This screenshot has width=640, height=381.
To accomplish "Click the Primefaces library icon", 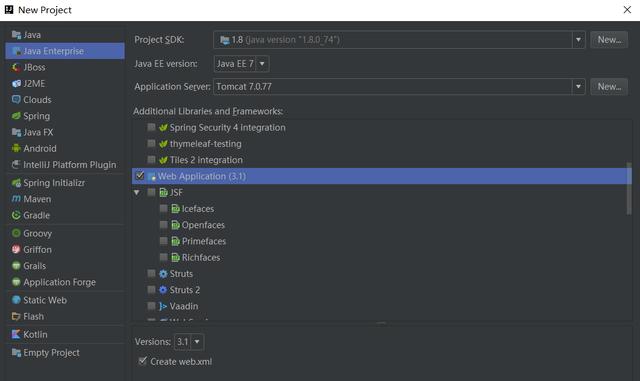I will (176, 241).
